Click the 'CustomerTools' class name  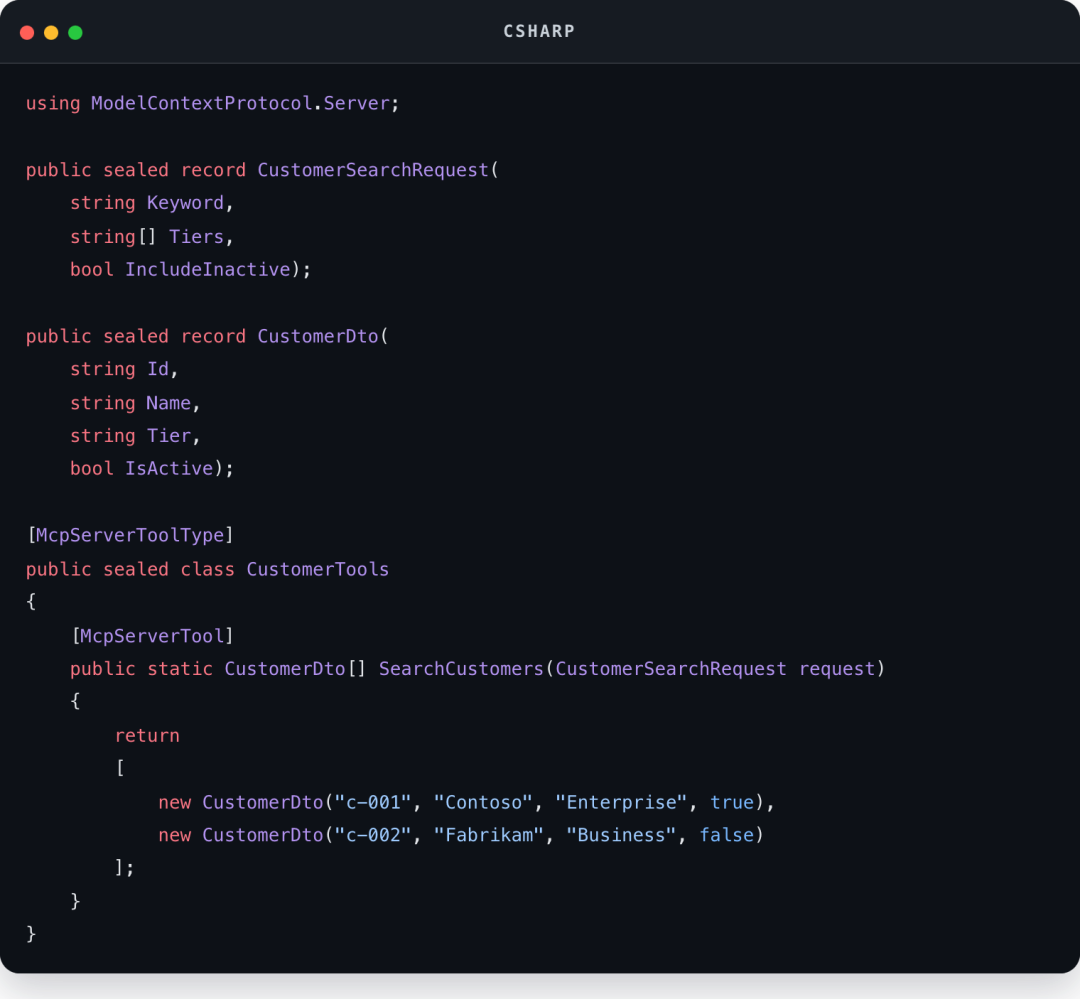pyautogui.click(x=318, y=569)
